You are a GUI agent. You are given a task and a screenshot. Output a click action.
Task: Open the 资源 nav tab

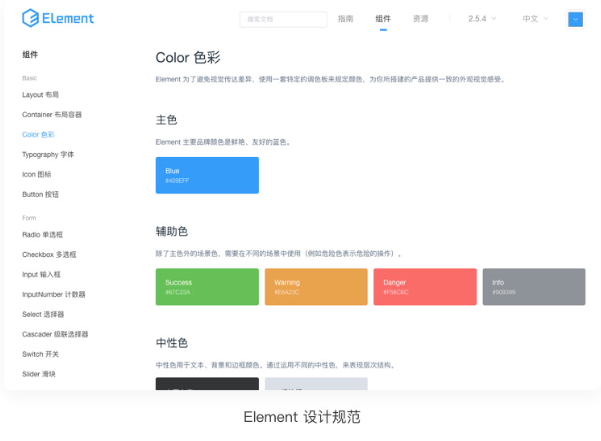tap(420, 19)
